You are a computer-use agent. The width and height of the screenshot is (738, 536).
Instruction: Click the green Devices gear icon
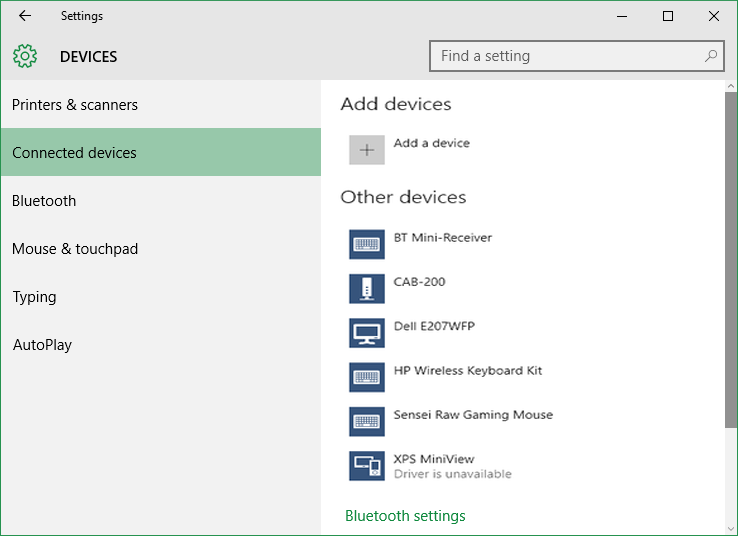coord(25,56)
